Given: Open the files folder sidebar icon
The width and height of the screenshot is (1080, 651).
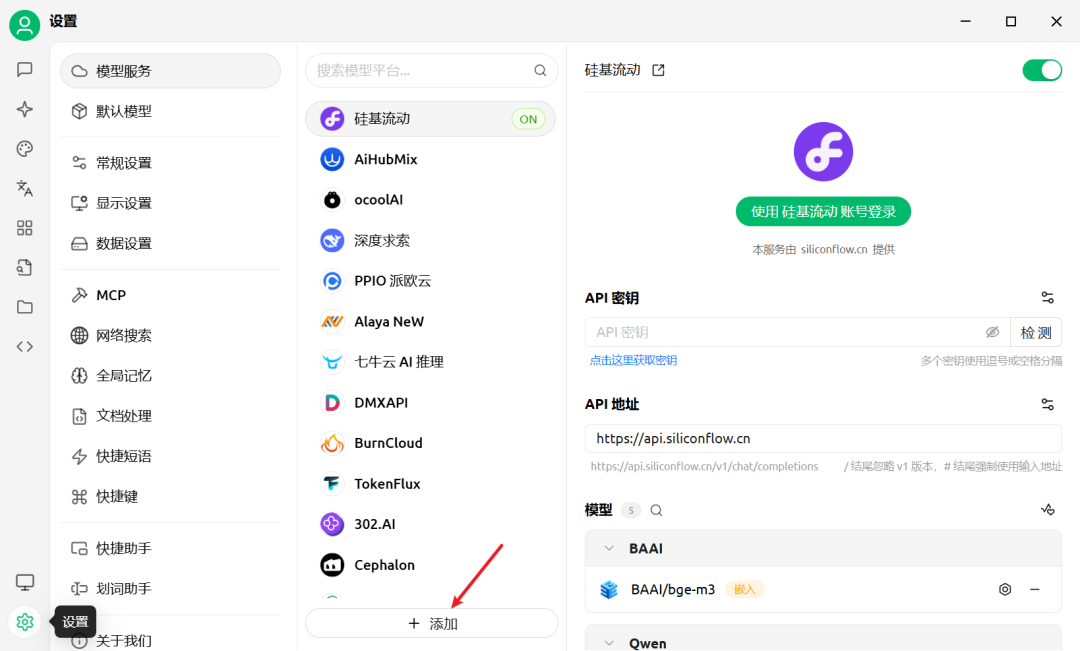Looking at the screenshot, I should coord(25,307).
